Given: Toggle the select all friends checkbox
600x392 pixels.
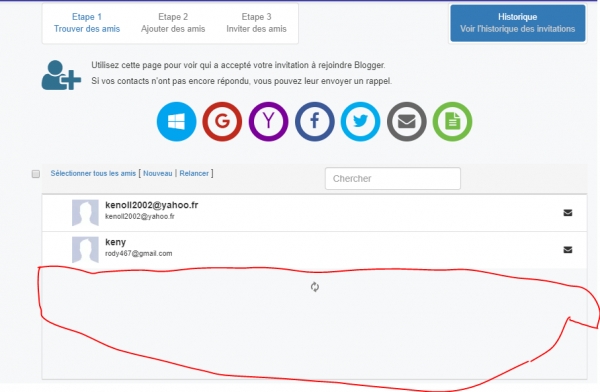Looking at the screenshot, I should (36, 174).
